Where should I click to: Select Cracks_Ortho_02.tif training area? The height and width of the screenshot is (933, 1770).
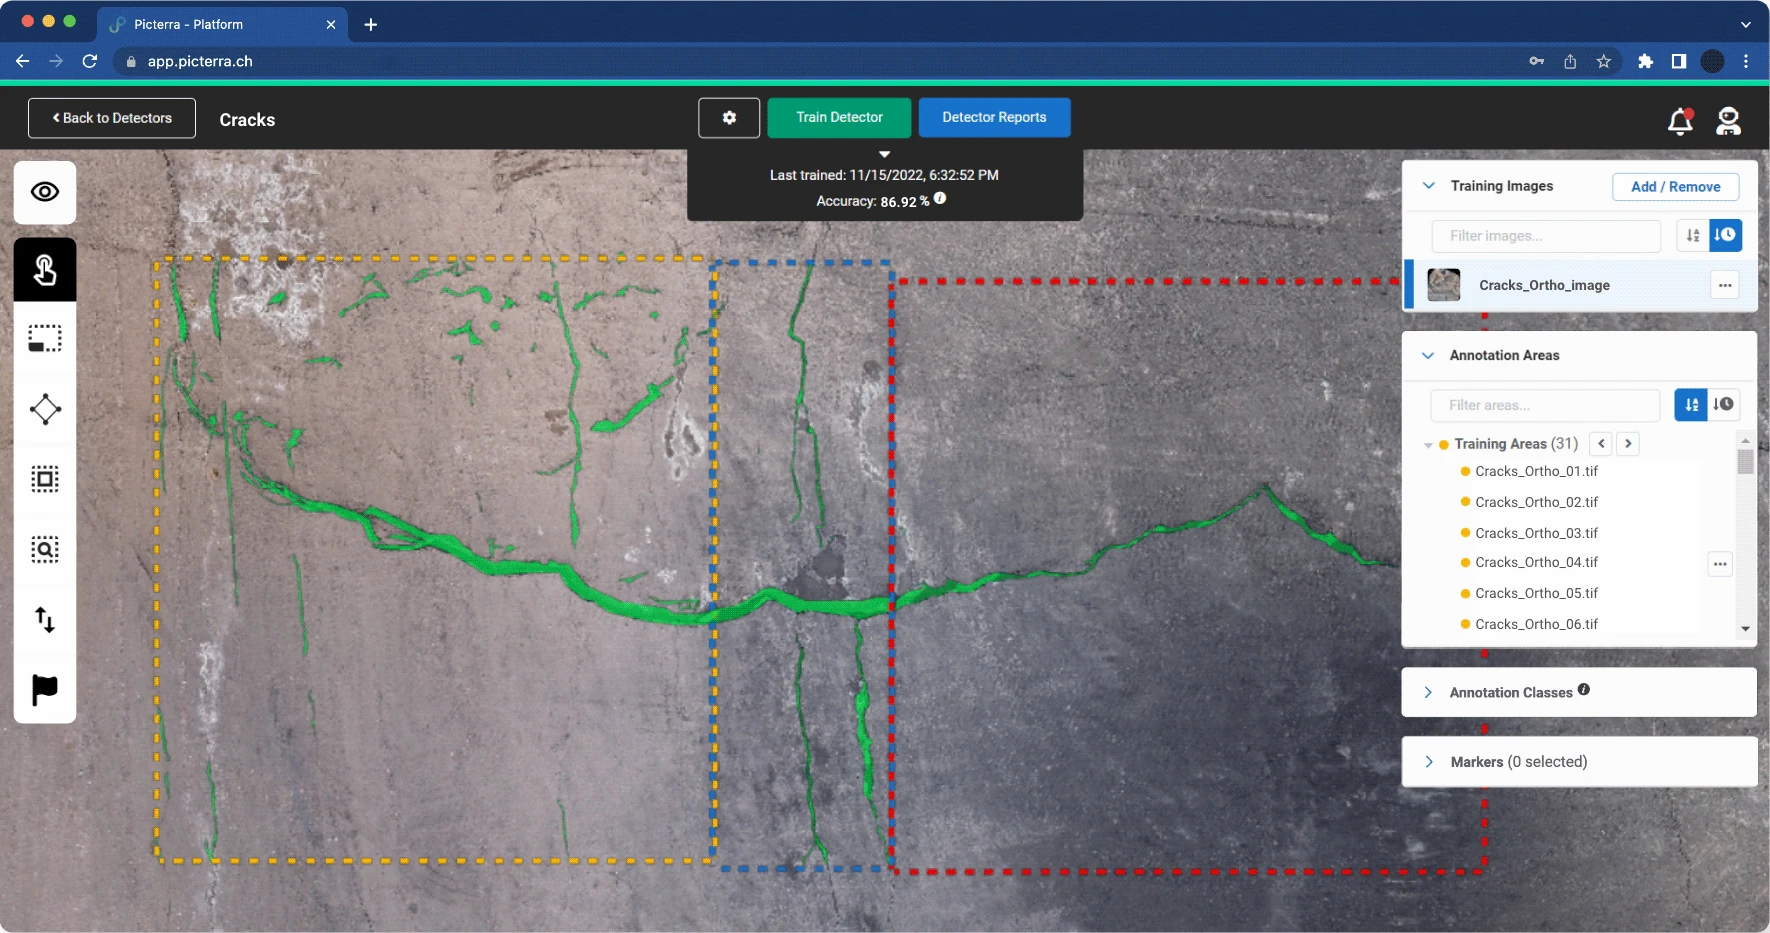(1536, 502)
